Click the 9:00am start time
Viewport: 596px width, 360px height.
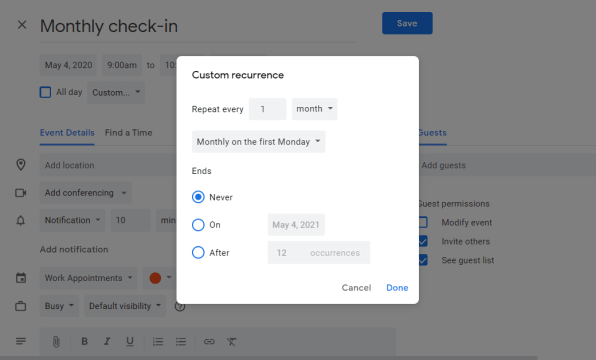[x=122, y=65]
